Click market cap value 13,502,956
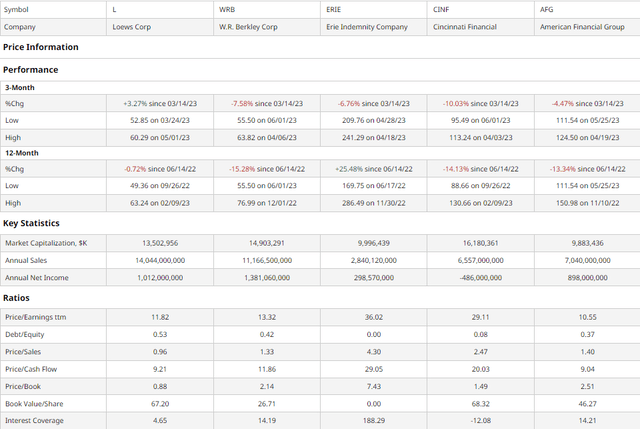640x429 pixels. click(160, 243)
